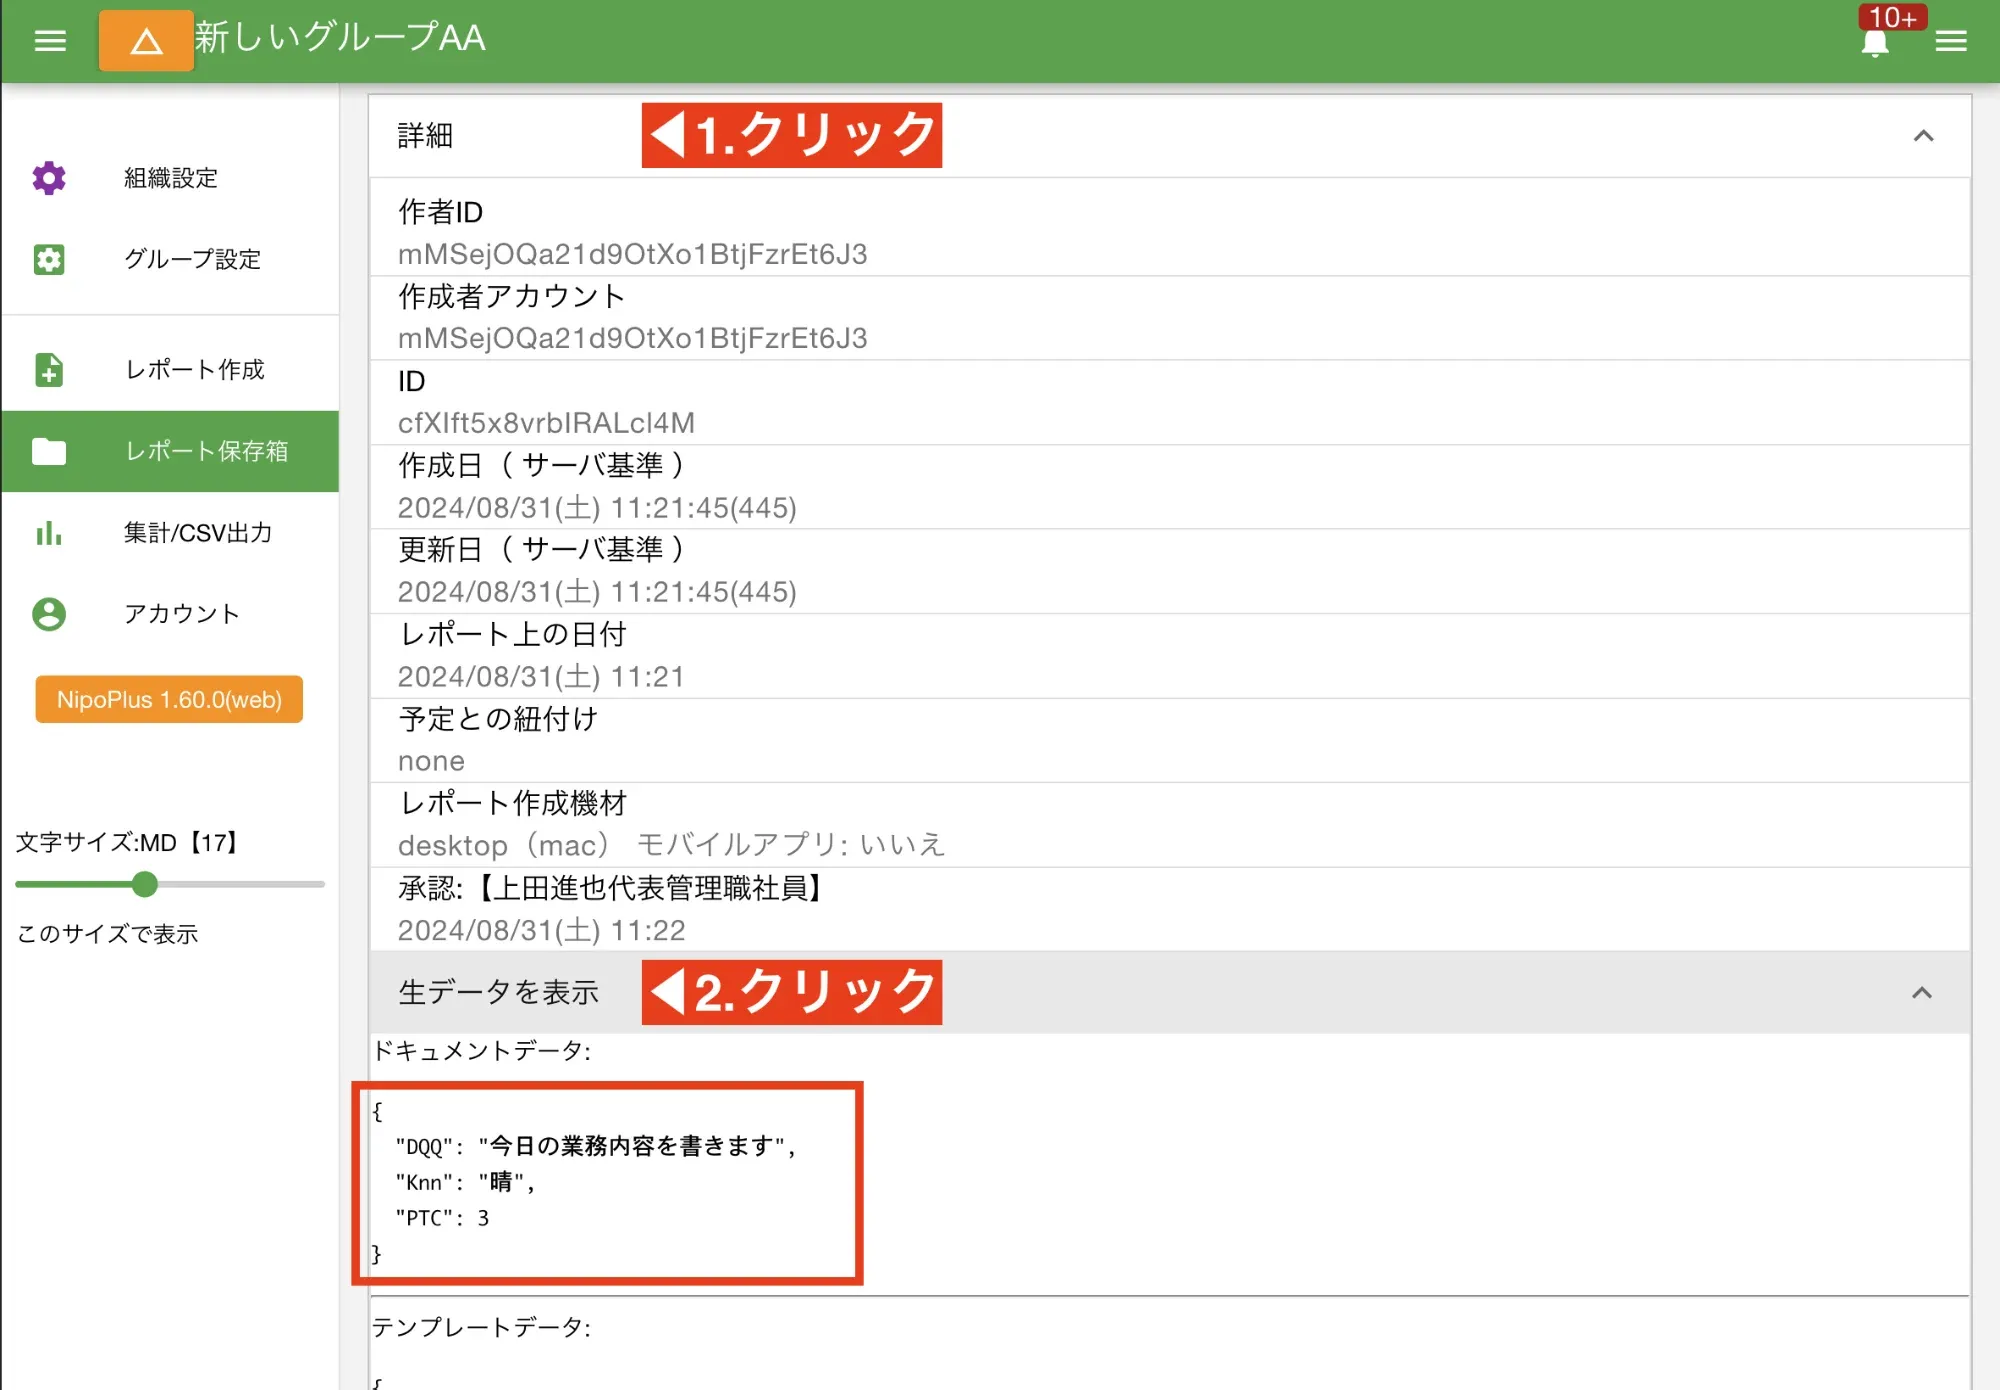Click the アカウント person icon
Screen dimensions: 2000x1390
coord(49,615)
